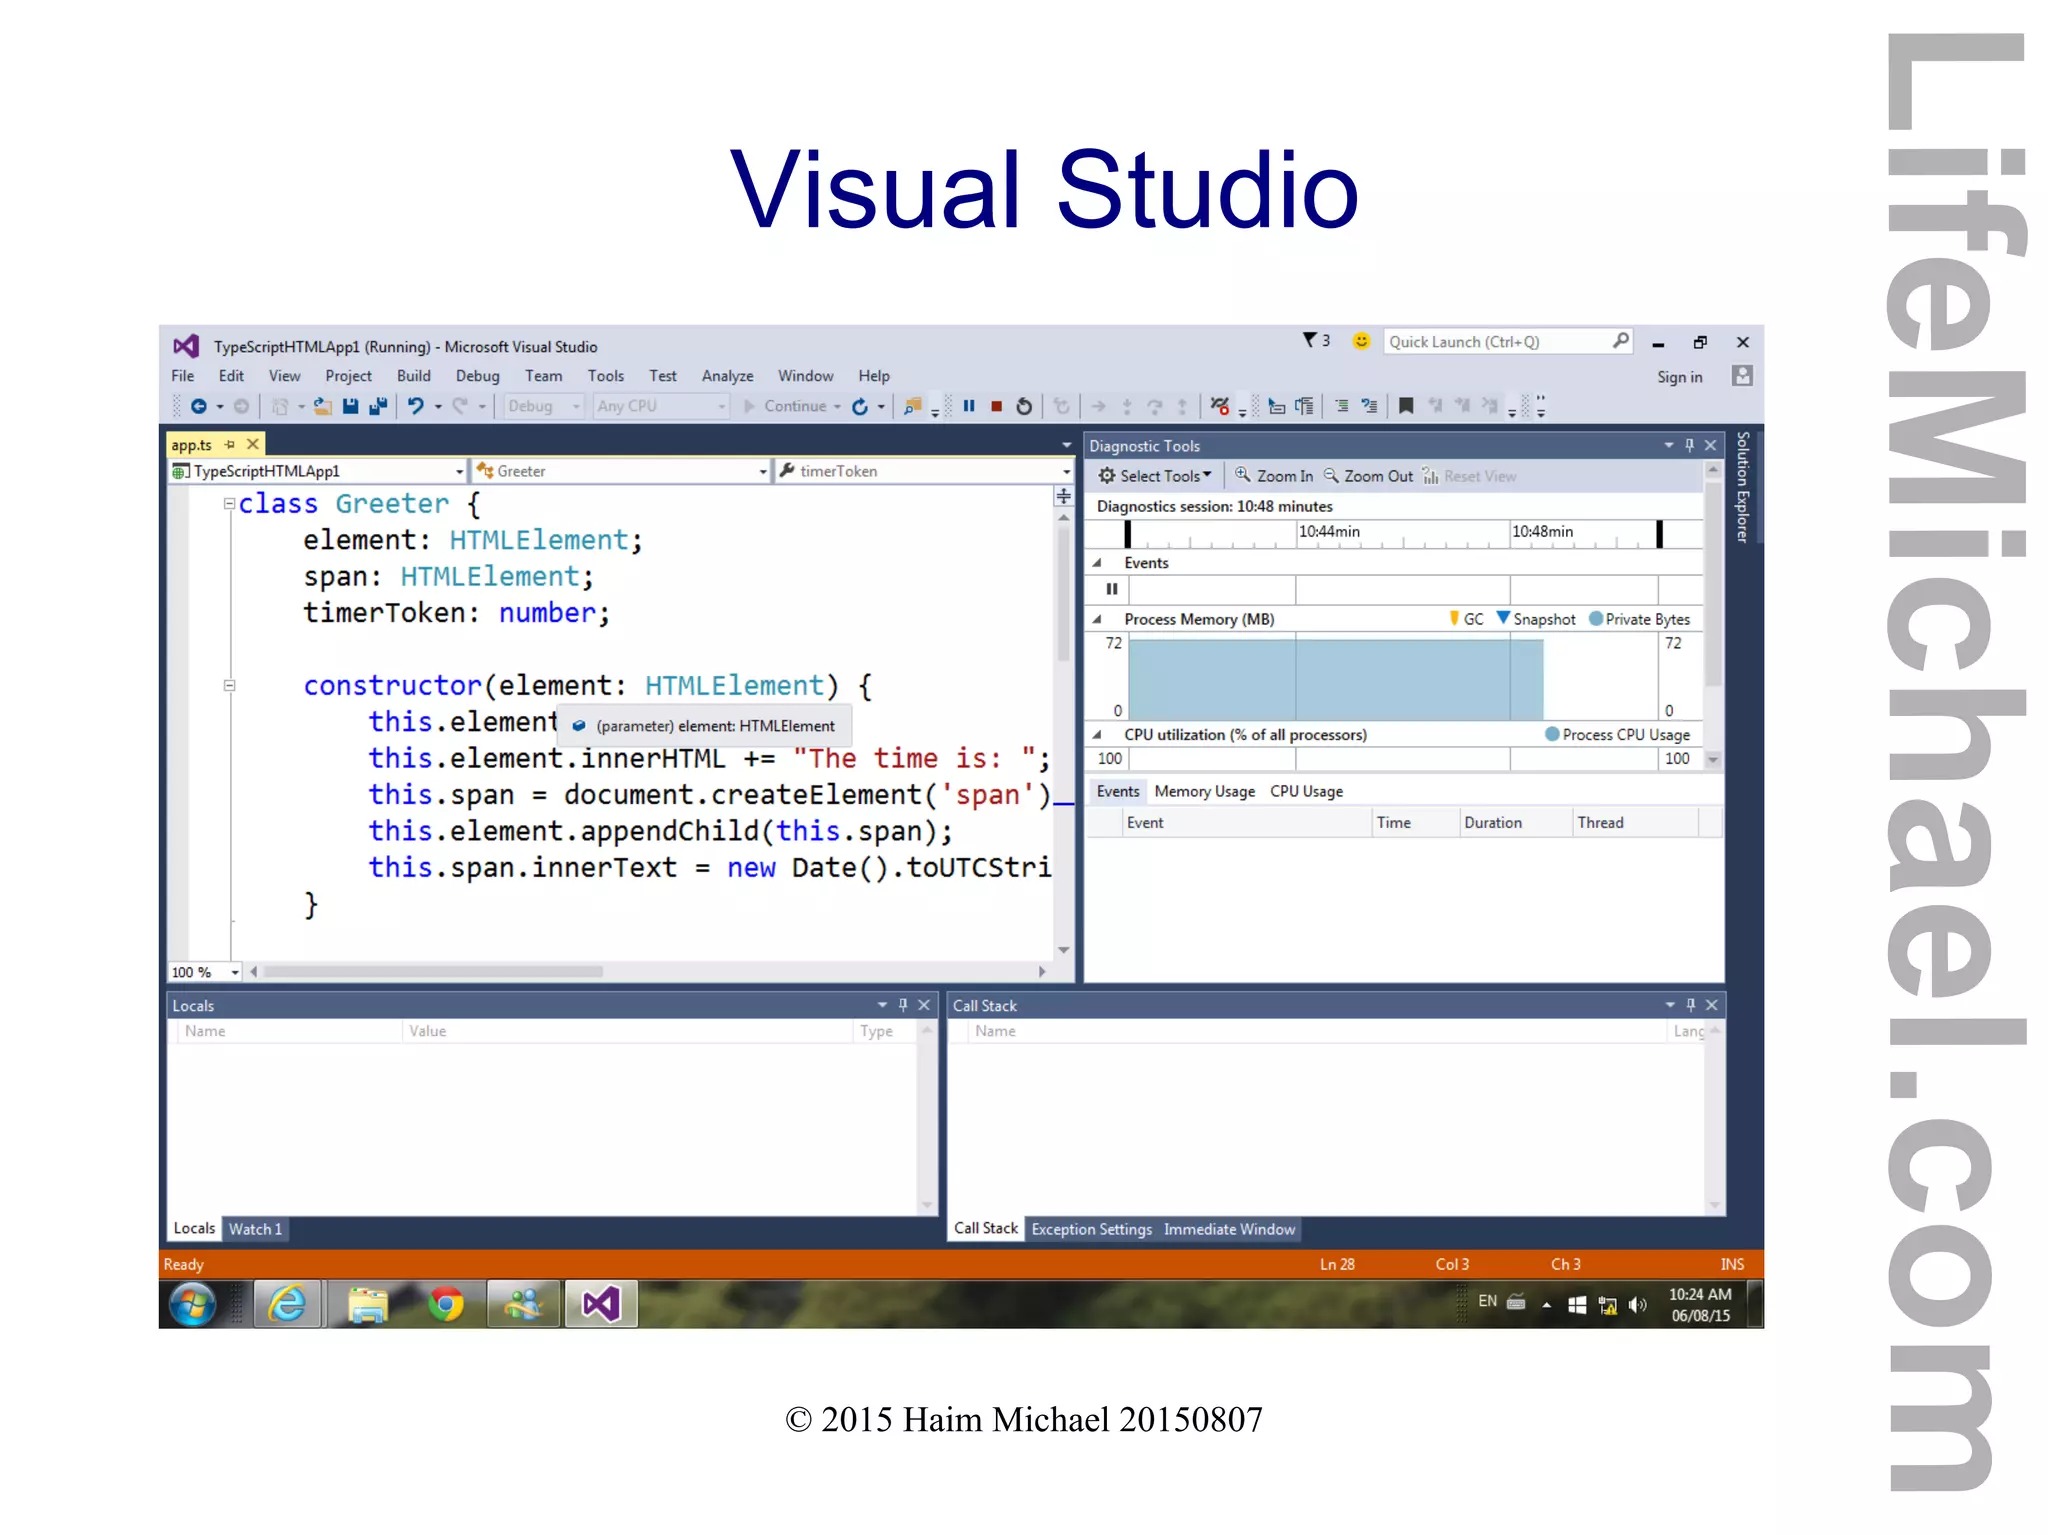
Task: Pin the app.ts tab
Action: [x=230, y=444]
